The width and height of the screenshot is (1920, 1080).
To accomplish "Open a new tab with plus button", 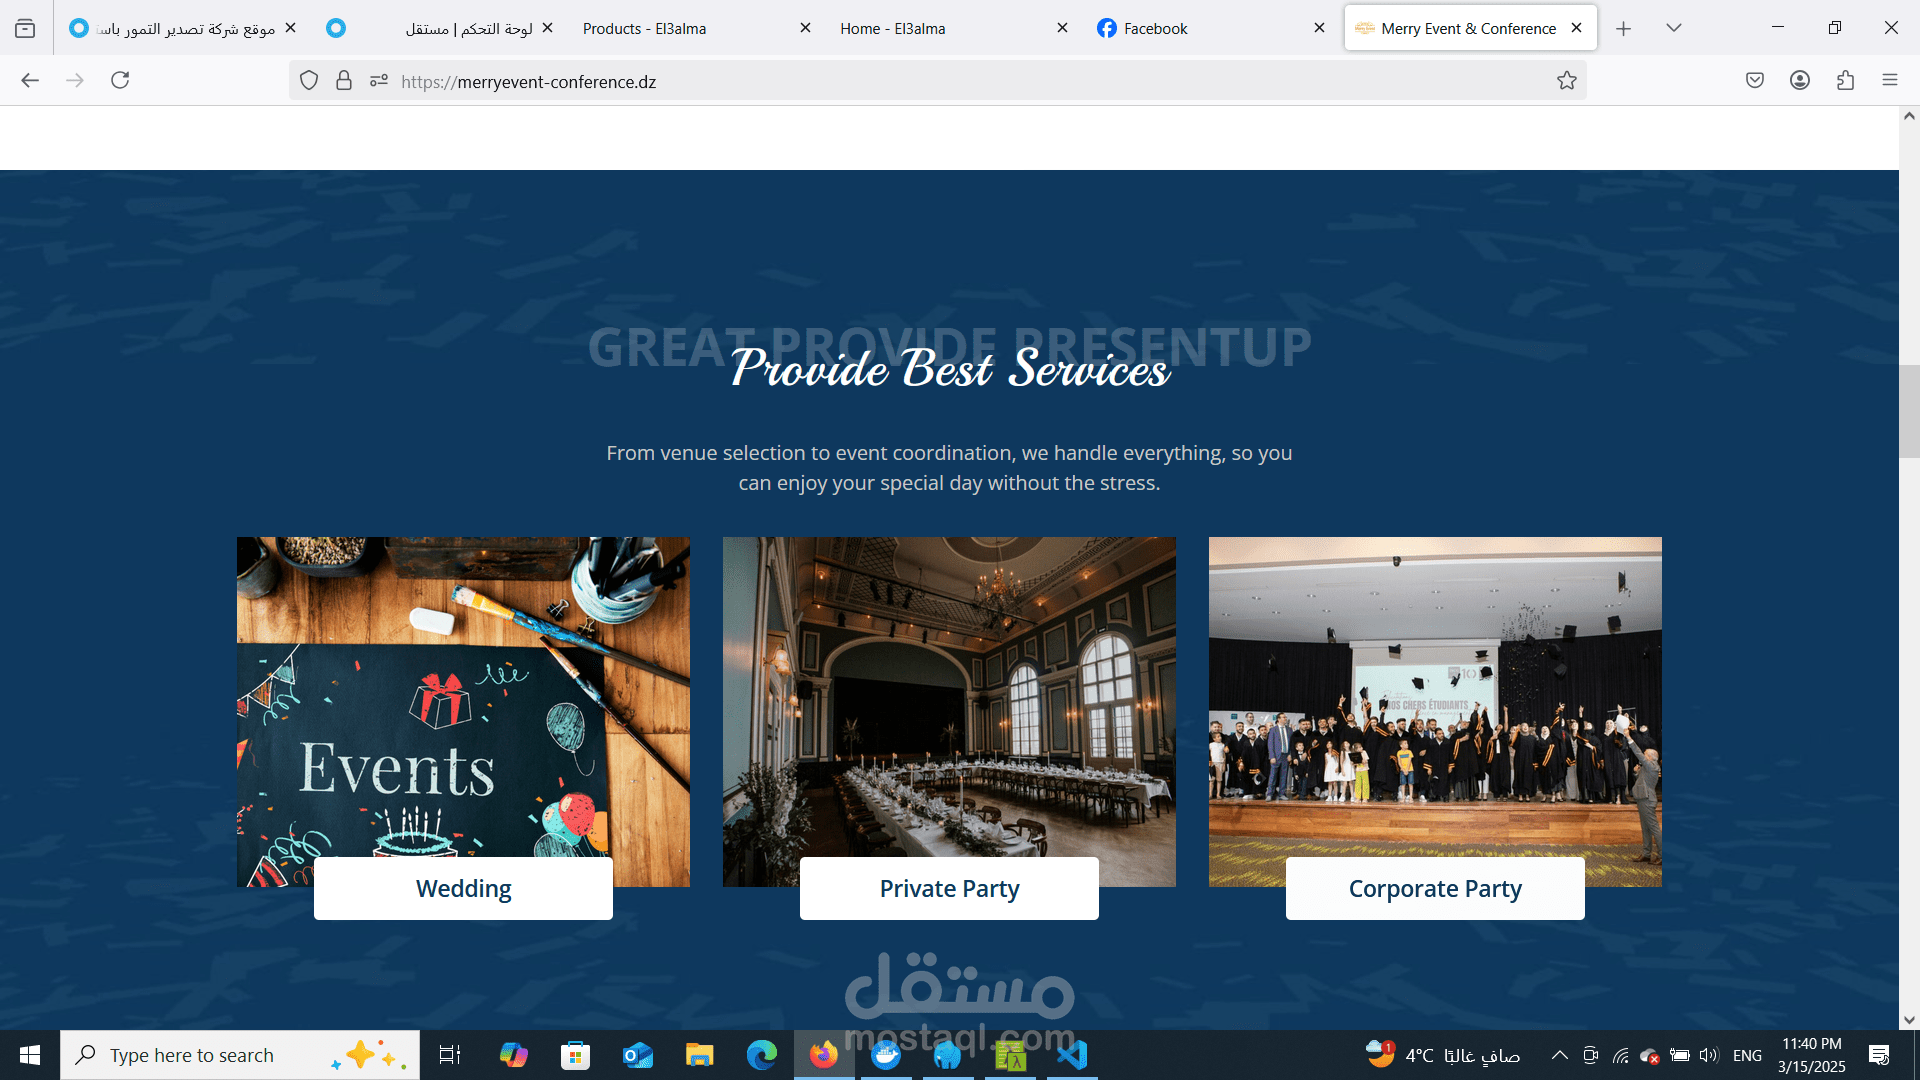I will 1623,28.
